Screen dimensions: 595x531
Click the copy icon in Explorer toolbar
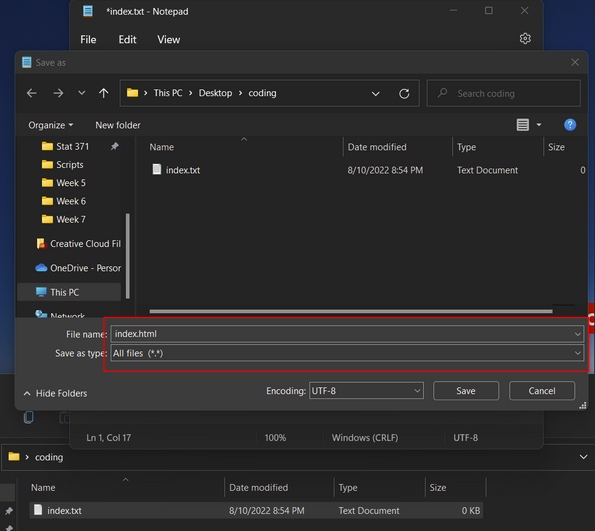[x=29, y=417]
